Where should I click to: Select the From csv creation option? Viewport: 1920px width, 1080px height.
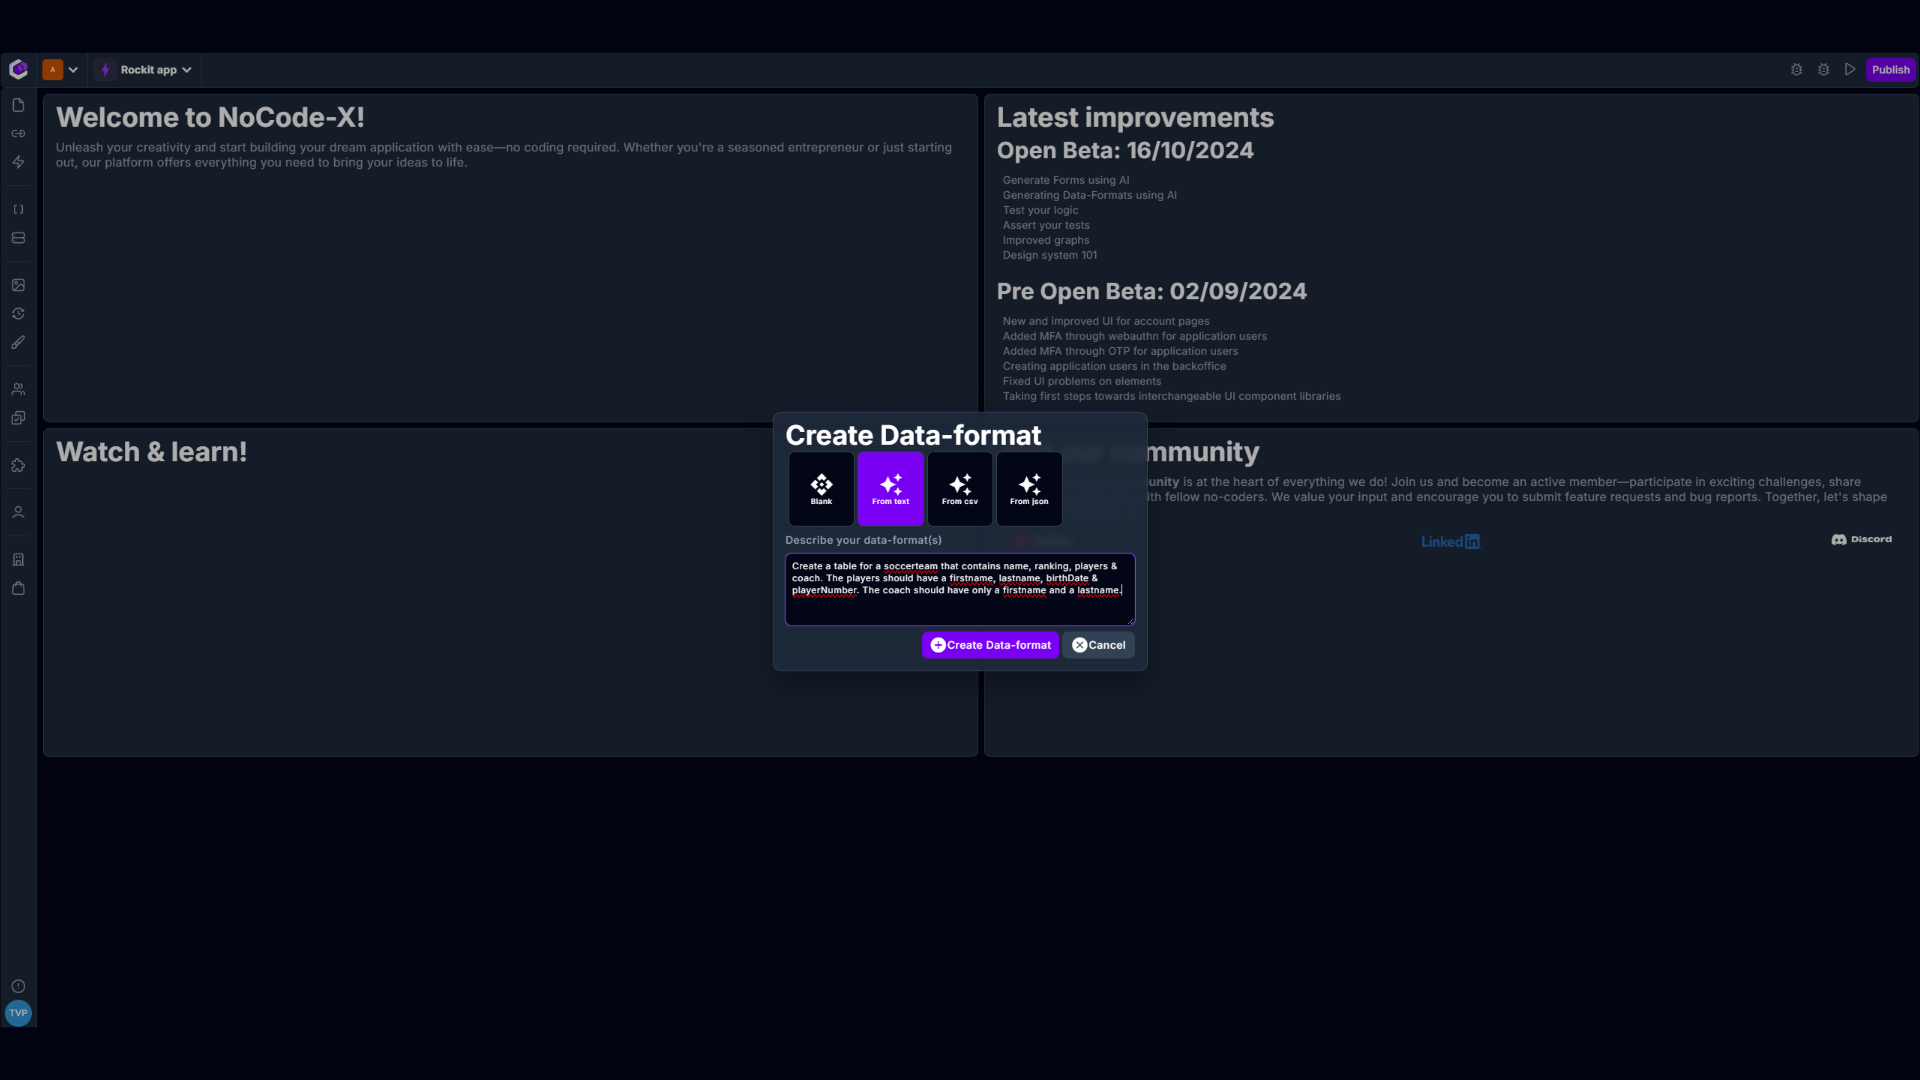(x=959, y=489)
